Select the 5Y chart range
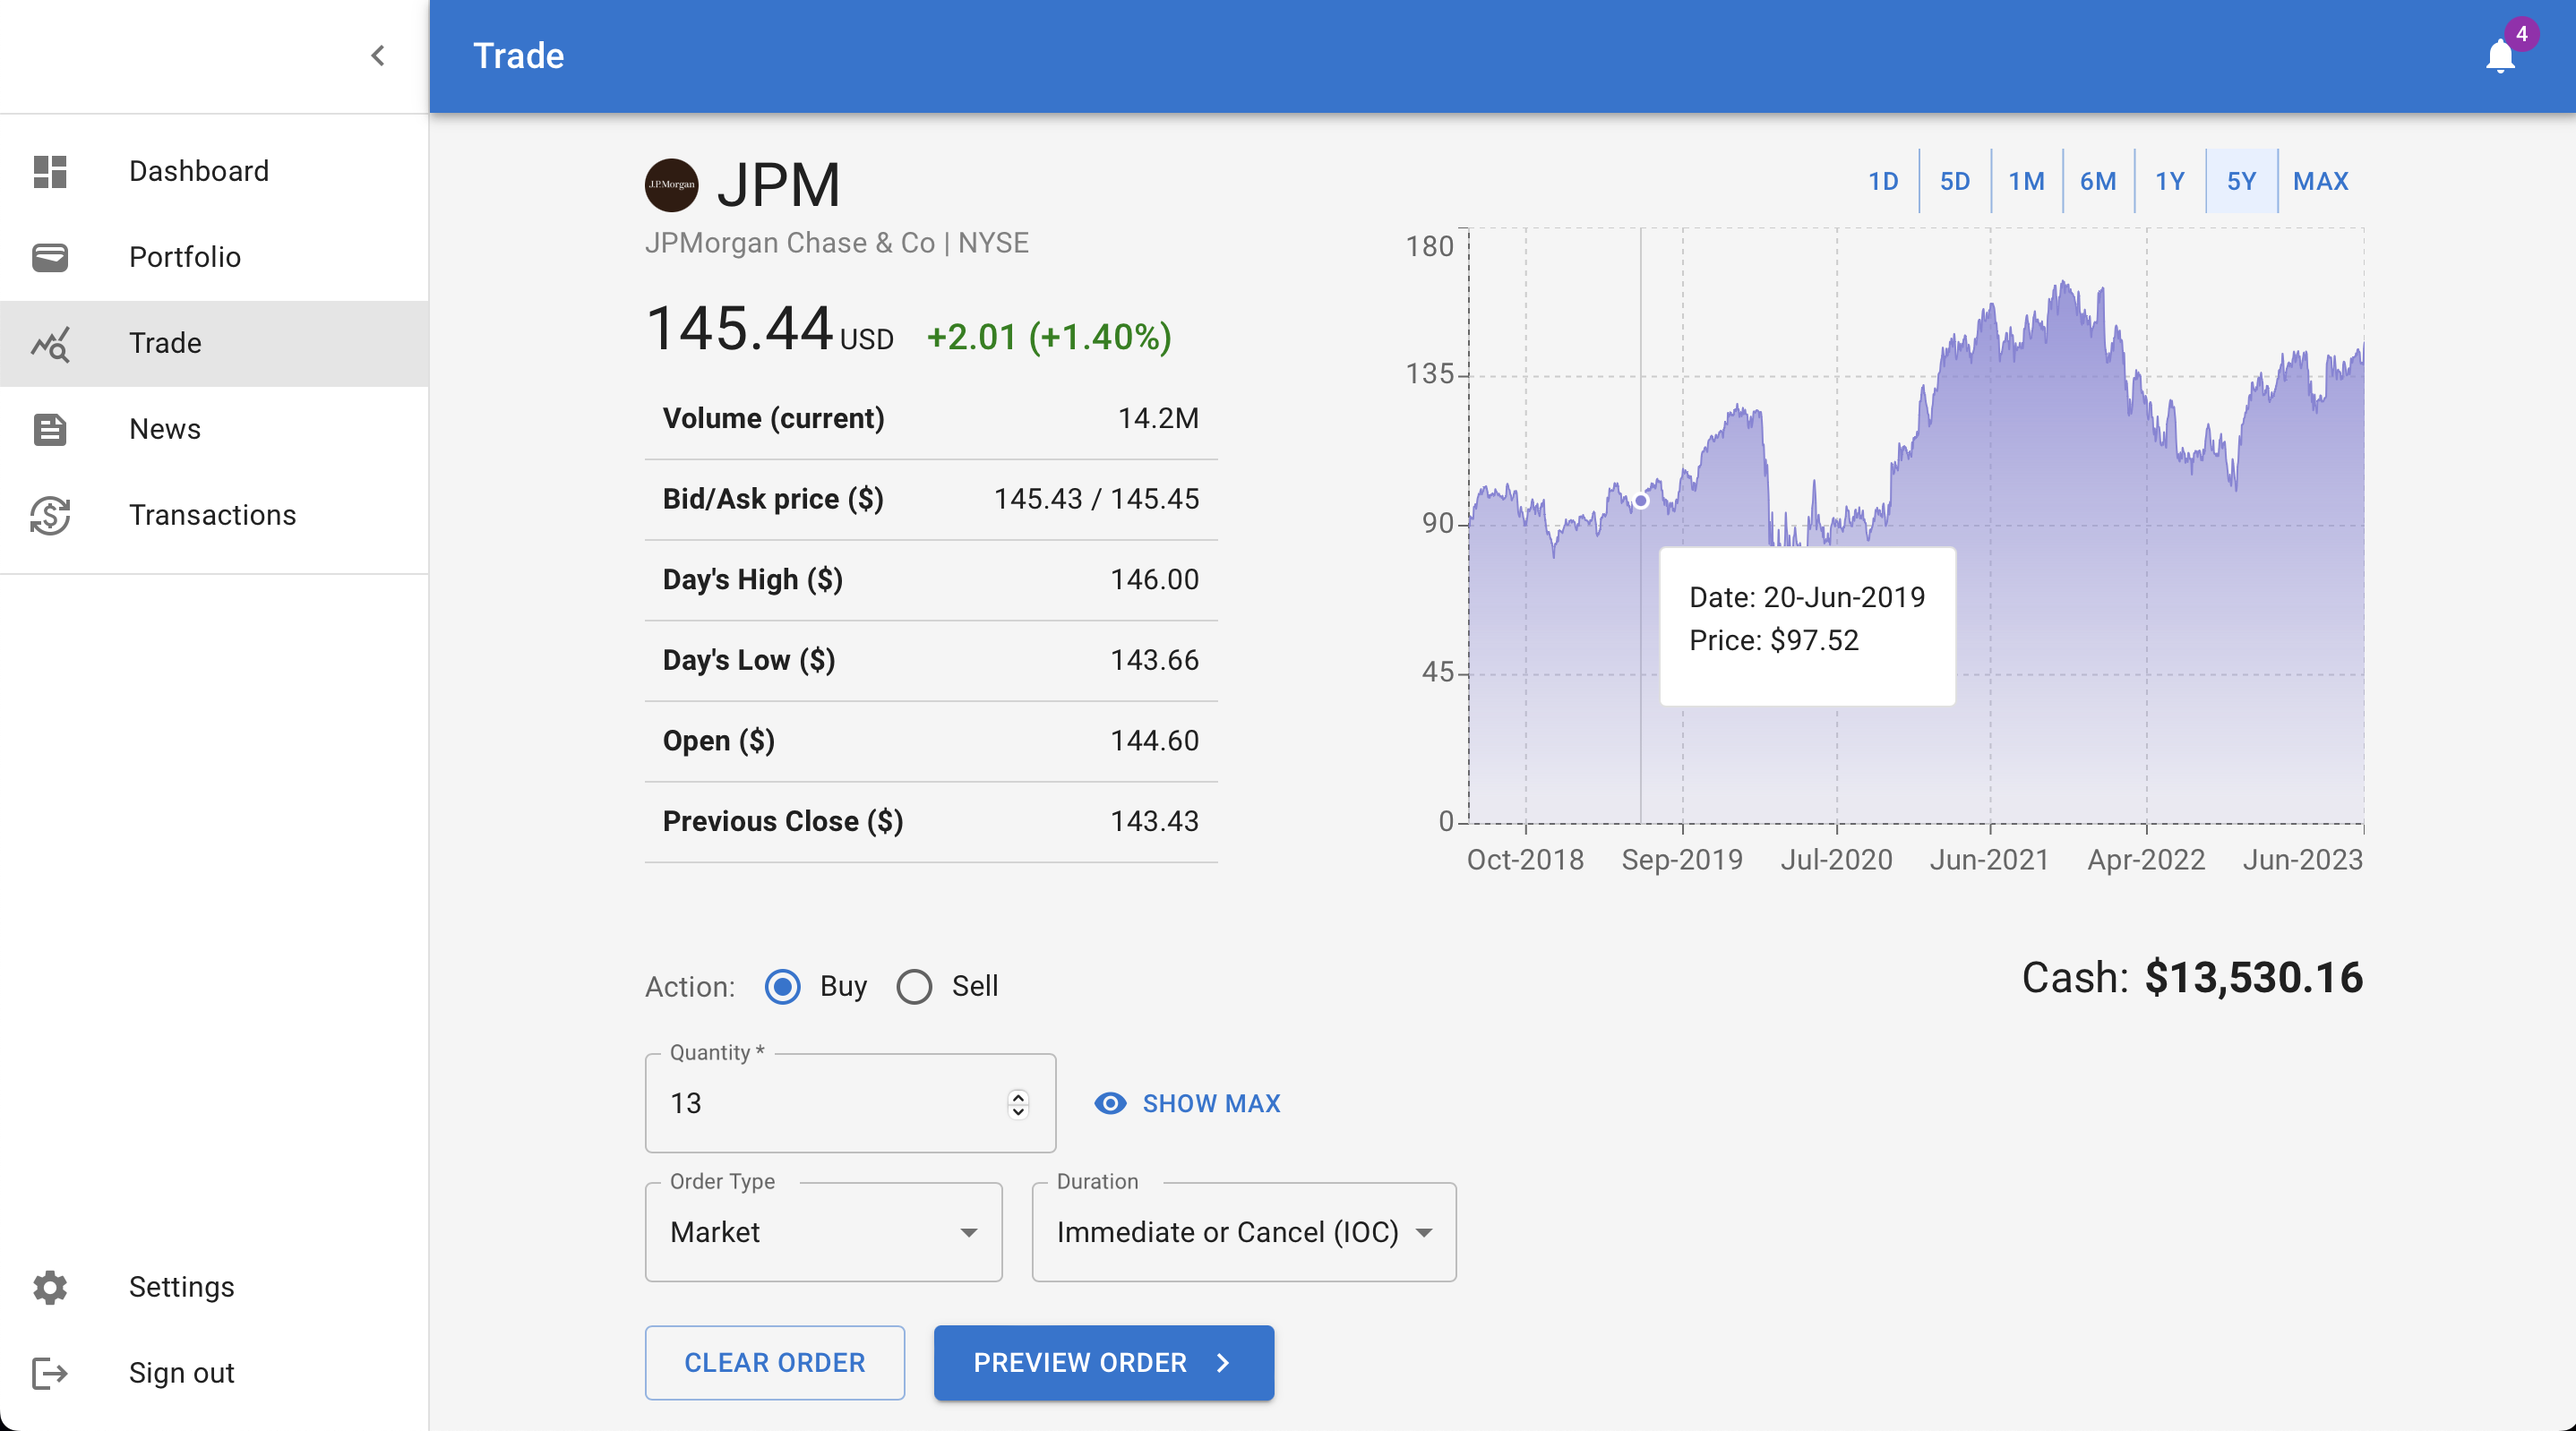Image resolution: width=2576 pixels, height=1431 pixels. [2242, 181]
